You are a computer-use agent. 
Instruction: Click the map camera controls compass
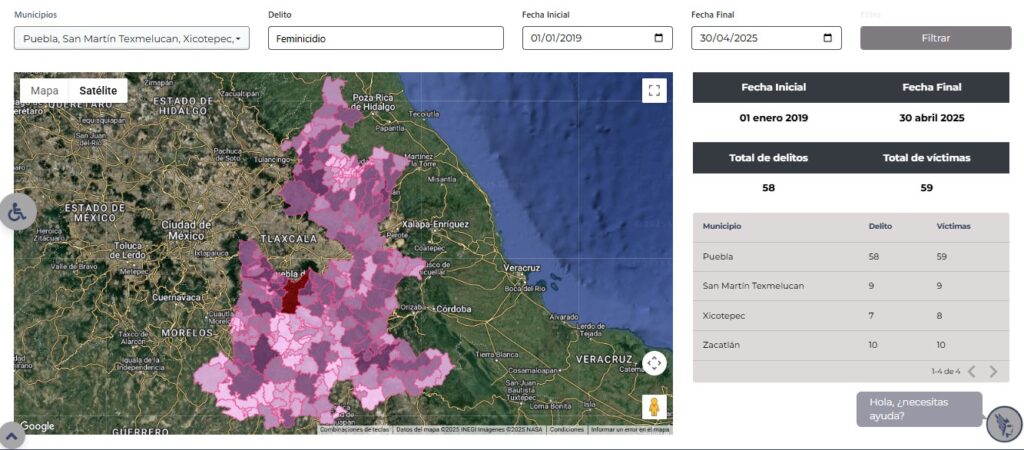[654, 362]
